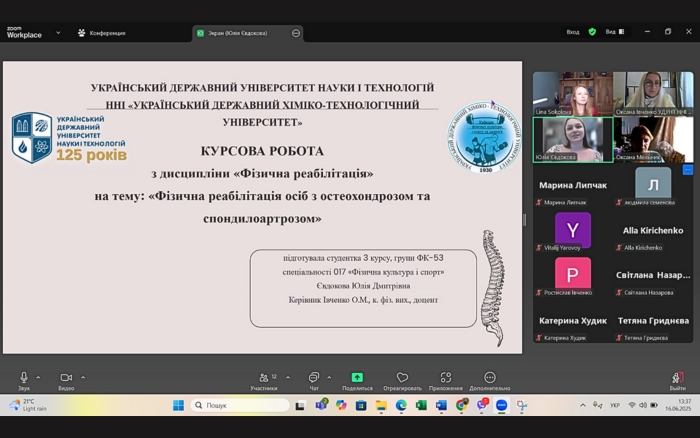This screenshot has height=438, width=700.
Task: Expand video options arrow beside Видео
Action: click(x=83, y=377)
